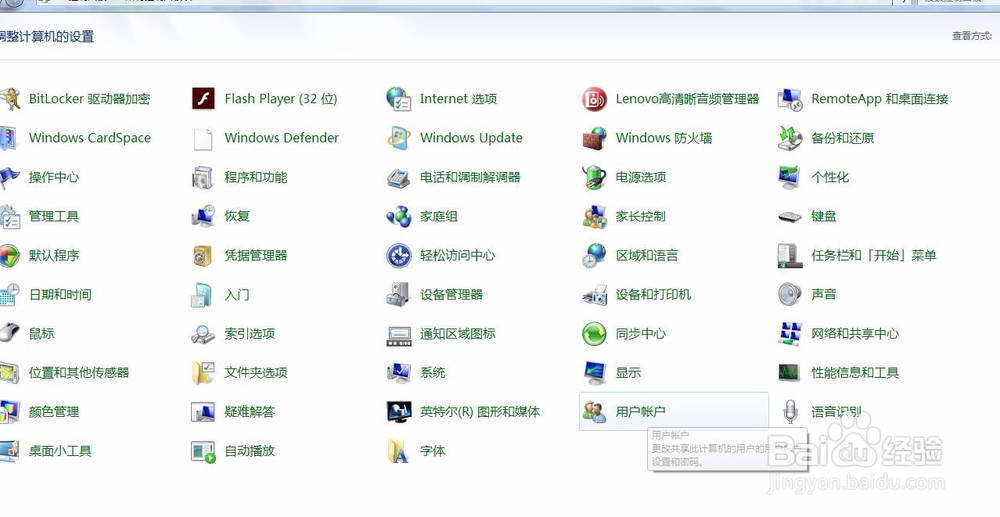
Task: Click the 键盘 keyboard icon
Action: point(790,217)
